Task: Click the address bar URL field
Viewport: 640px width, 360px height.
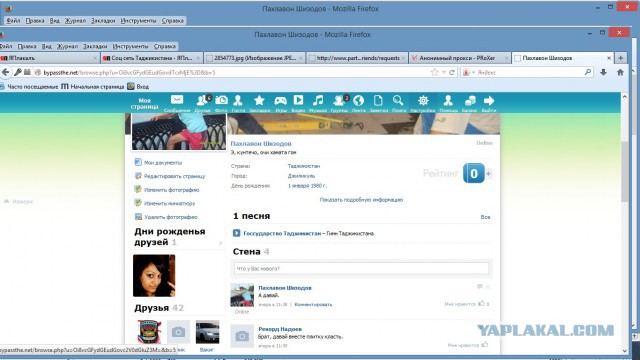Action: [233, 72]
